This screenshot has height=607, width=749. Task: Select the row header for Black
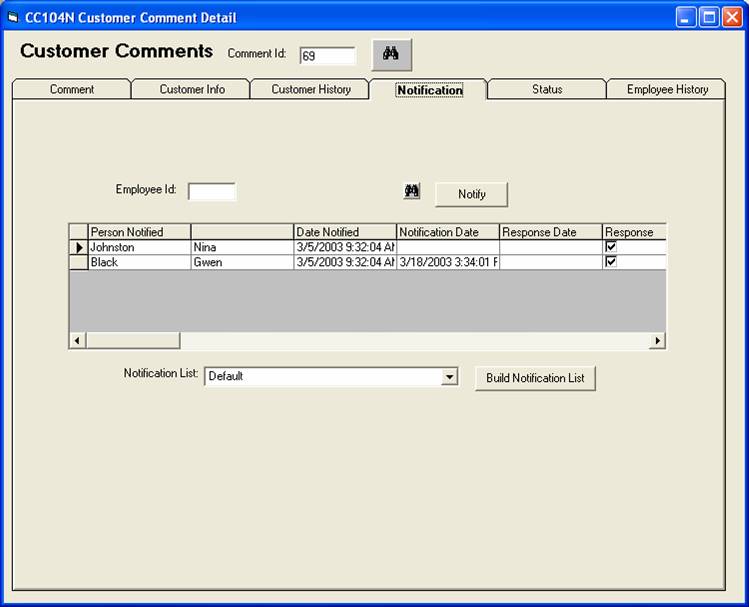tap(79, 262)
